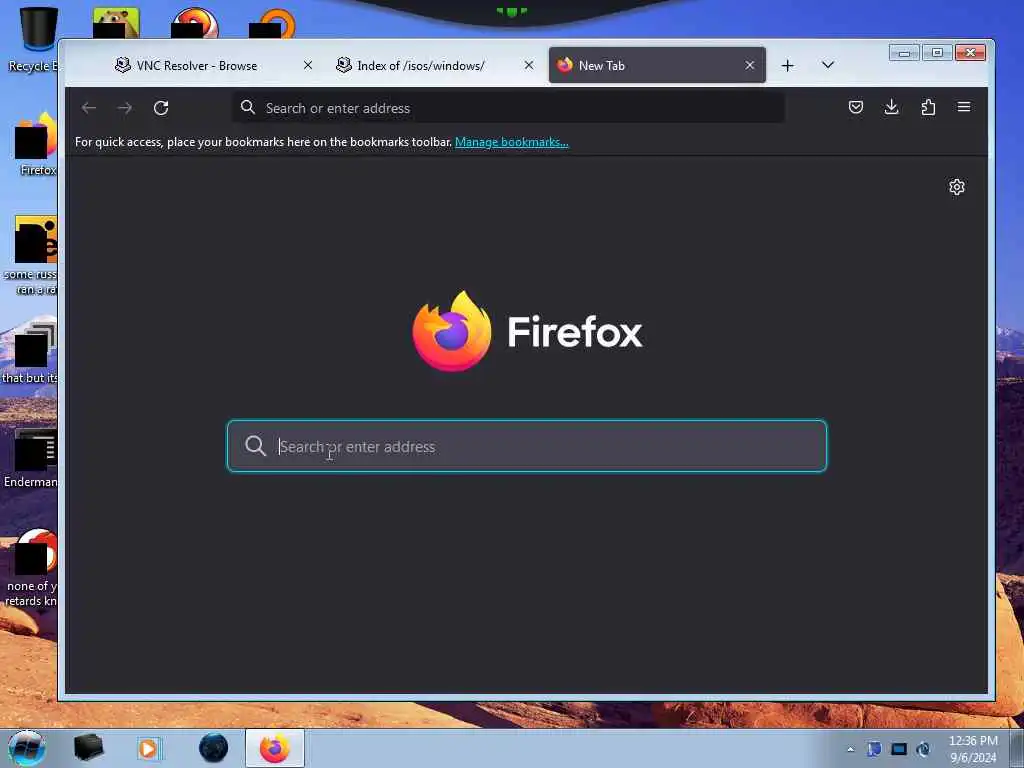
Task: Open the Extensions puzzle icon
Action: tap(928, 107)
